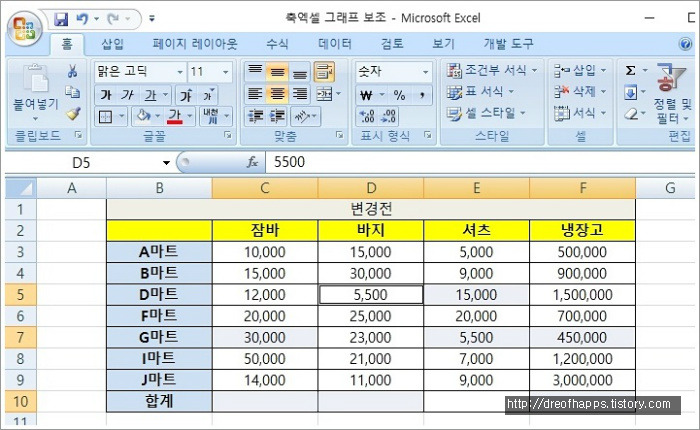
Task: Toggle italic formatting
Action: [128, 95]
